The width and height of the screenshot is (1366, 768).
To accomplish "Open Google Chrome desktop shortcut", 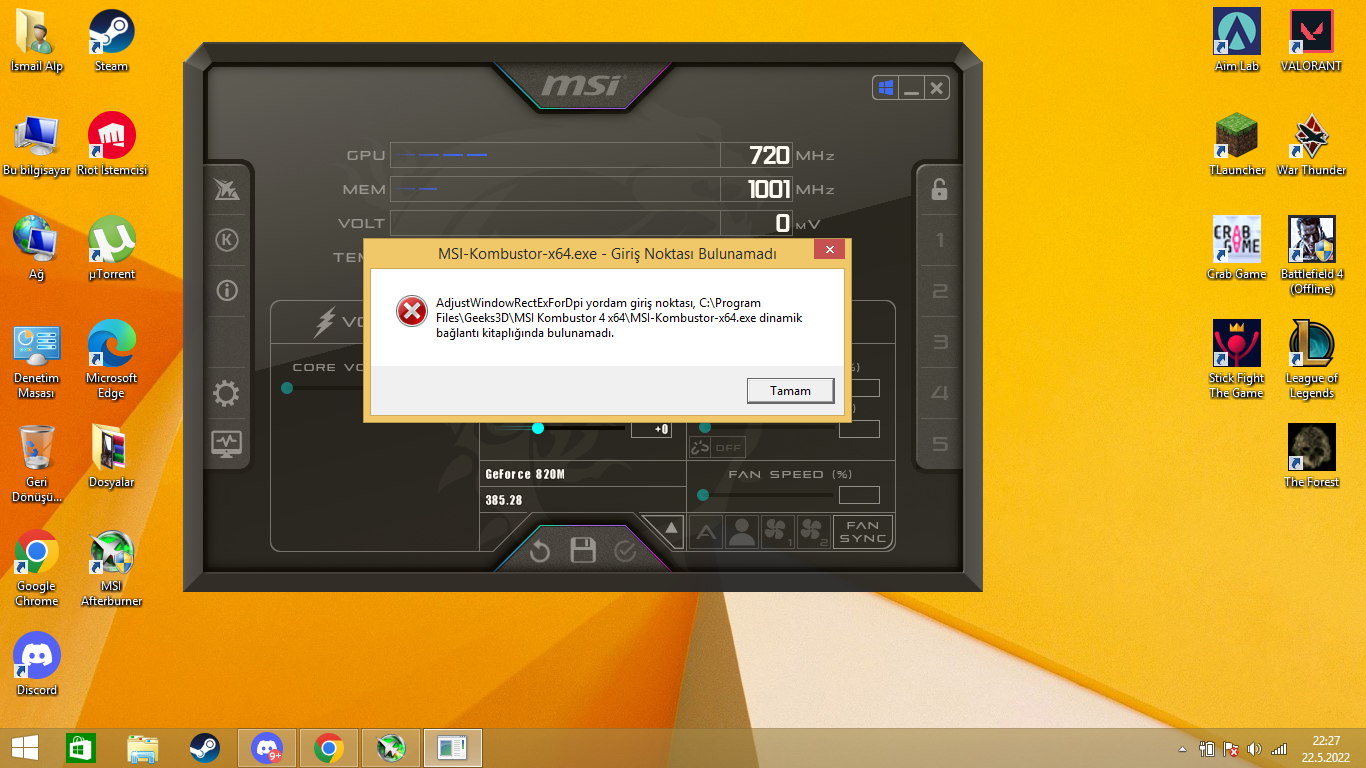I will 37,568.
